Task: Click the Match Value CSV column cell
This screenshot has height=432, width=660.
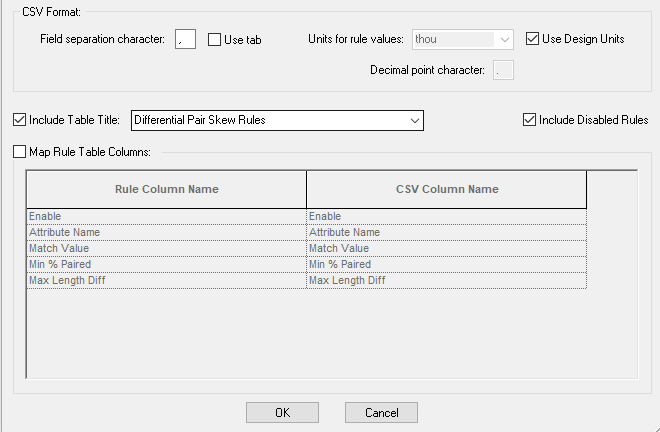Action: coord(446,249)
